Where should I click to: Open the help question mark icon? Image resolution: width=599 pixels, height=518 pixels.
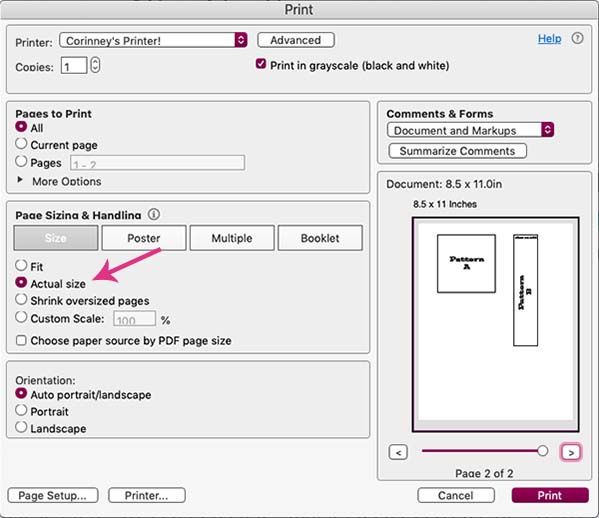pos(577,38)
